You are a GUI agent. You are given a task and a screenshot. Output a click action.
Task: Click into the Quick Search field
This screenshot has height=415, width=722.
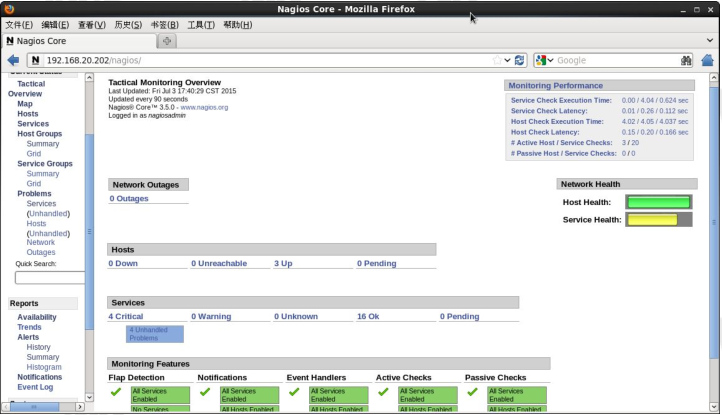point(50,278)
